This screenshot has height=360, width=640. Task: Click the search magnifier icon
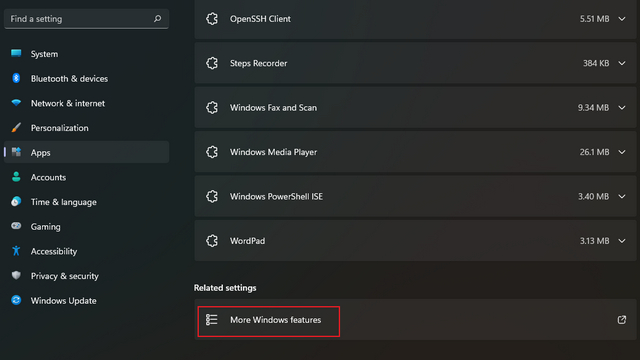158,19
